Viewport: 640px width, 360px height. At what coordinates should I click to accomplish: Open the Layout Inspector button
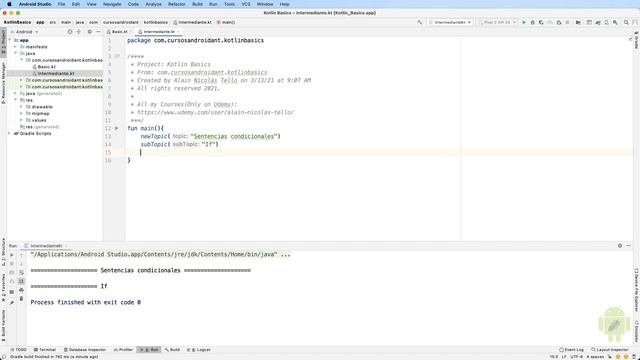click(610, 350)
